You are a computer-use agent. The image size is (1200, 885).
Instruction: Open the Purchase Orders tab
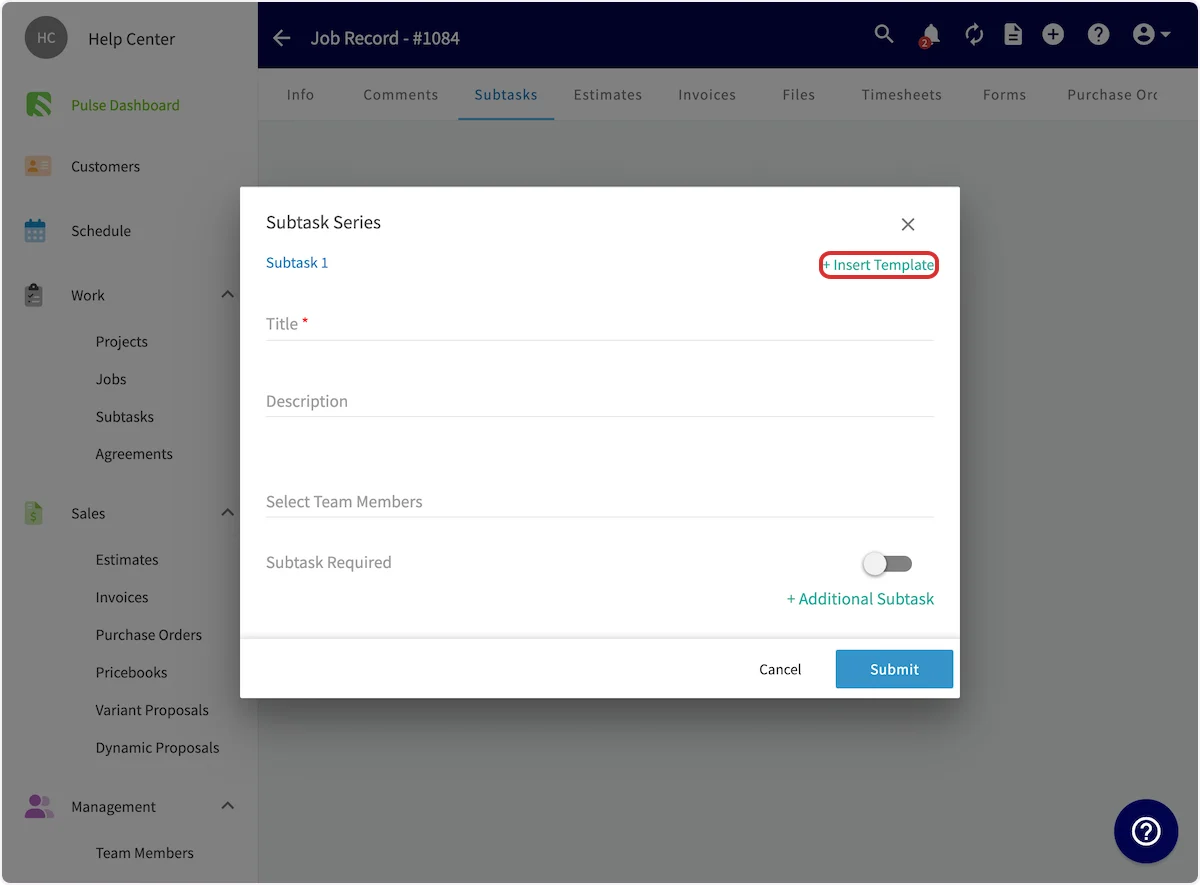[x=1112, y=95]
